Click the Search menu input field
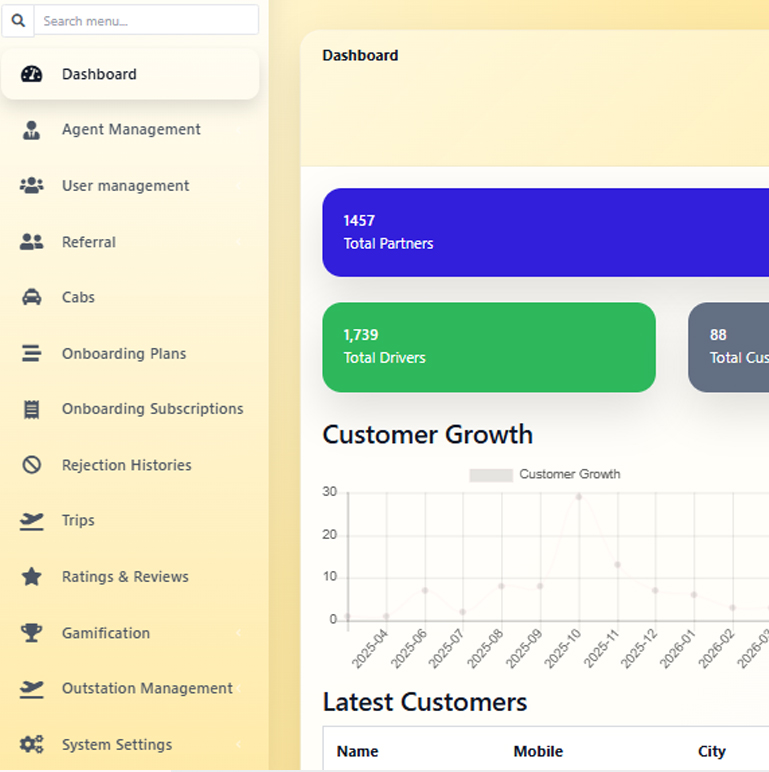This screenshot has height=772, width=769. [x=146, y=20]
